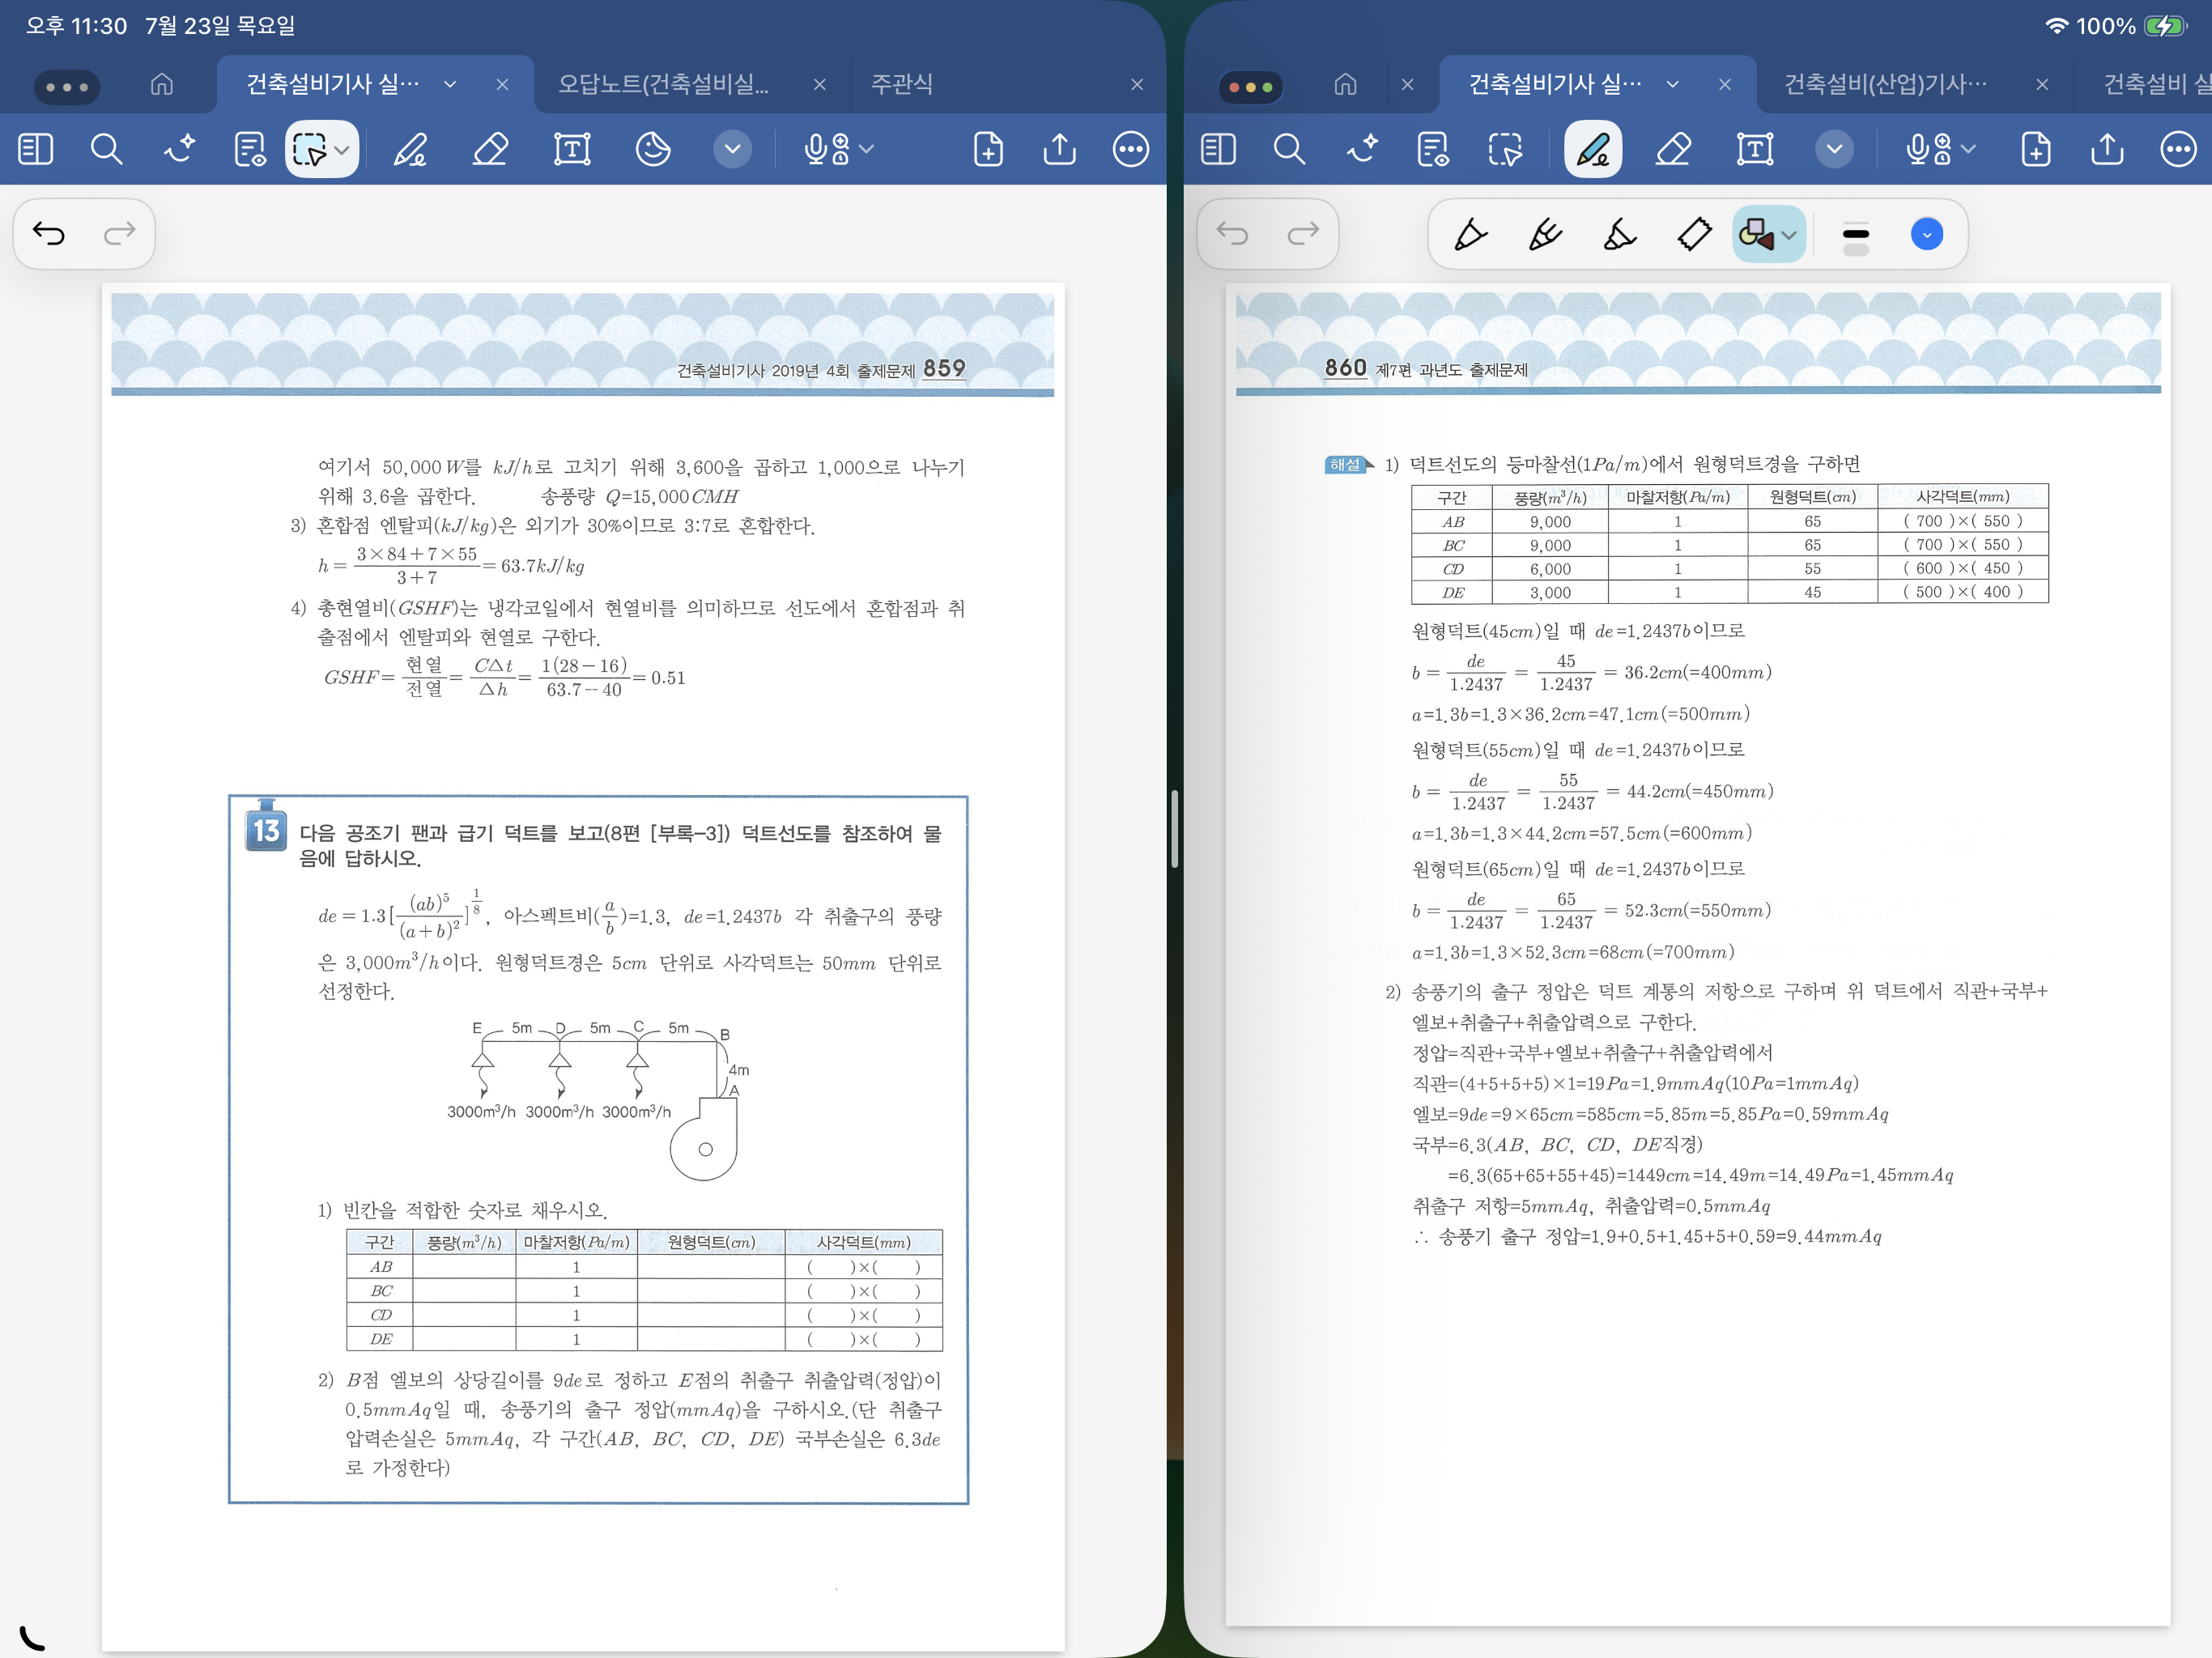
Task: Open the sticker tool in left toolbar
Action: click(x=653, y=150)
